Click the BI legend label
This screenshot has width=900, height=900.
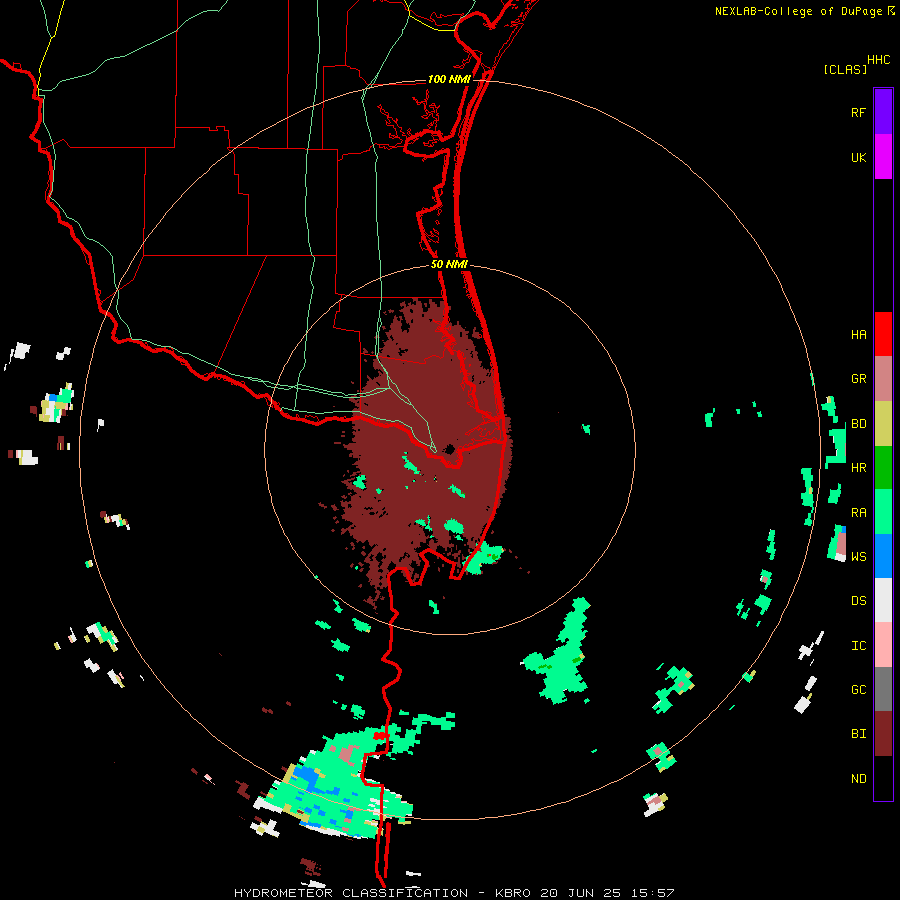tap(858, 734)
